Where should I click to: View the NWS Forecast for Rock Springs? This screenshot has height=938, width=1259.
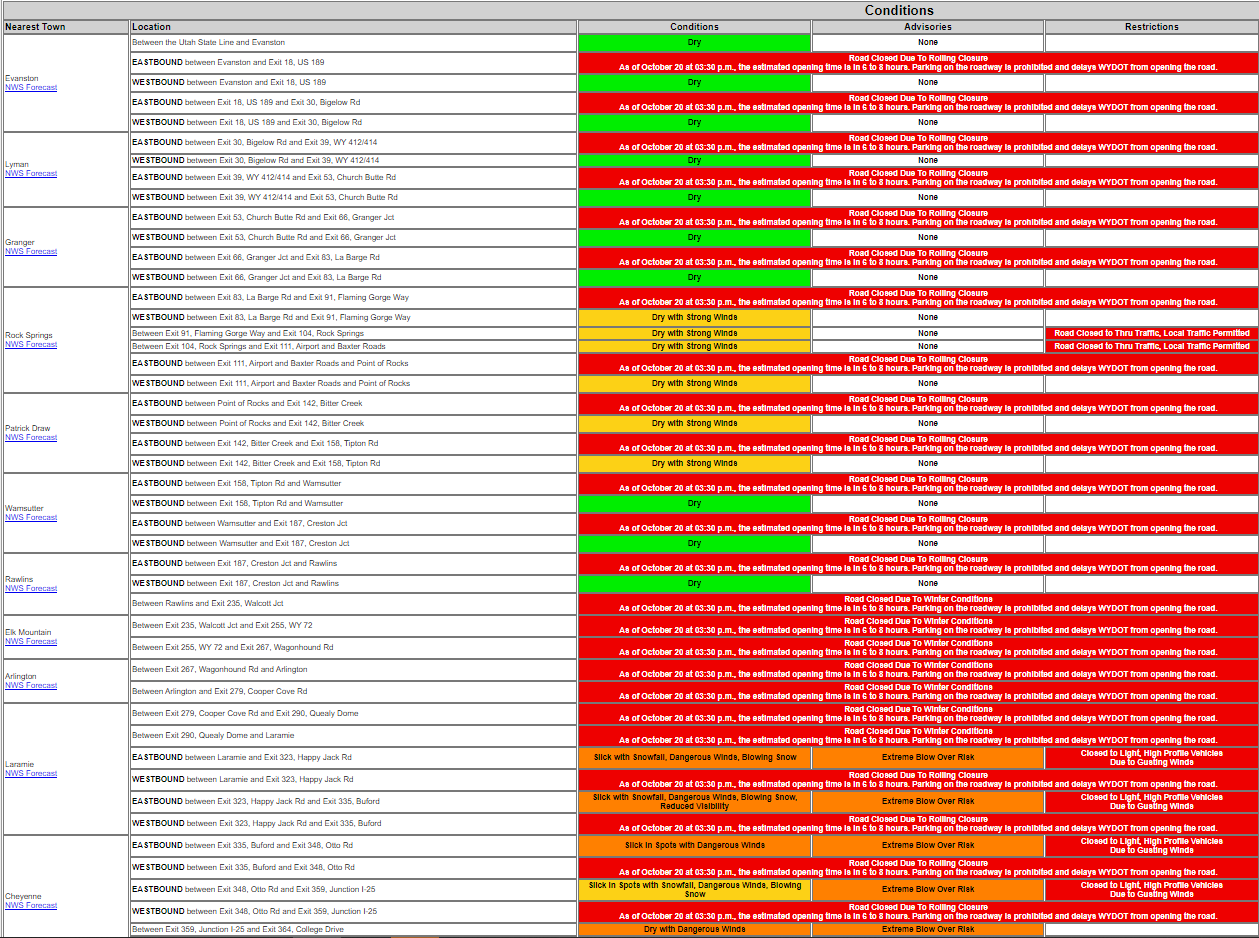tap(31, 345)
